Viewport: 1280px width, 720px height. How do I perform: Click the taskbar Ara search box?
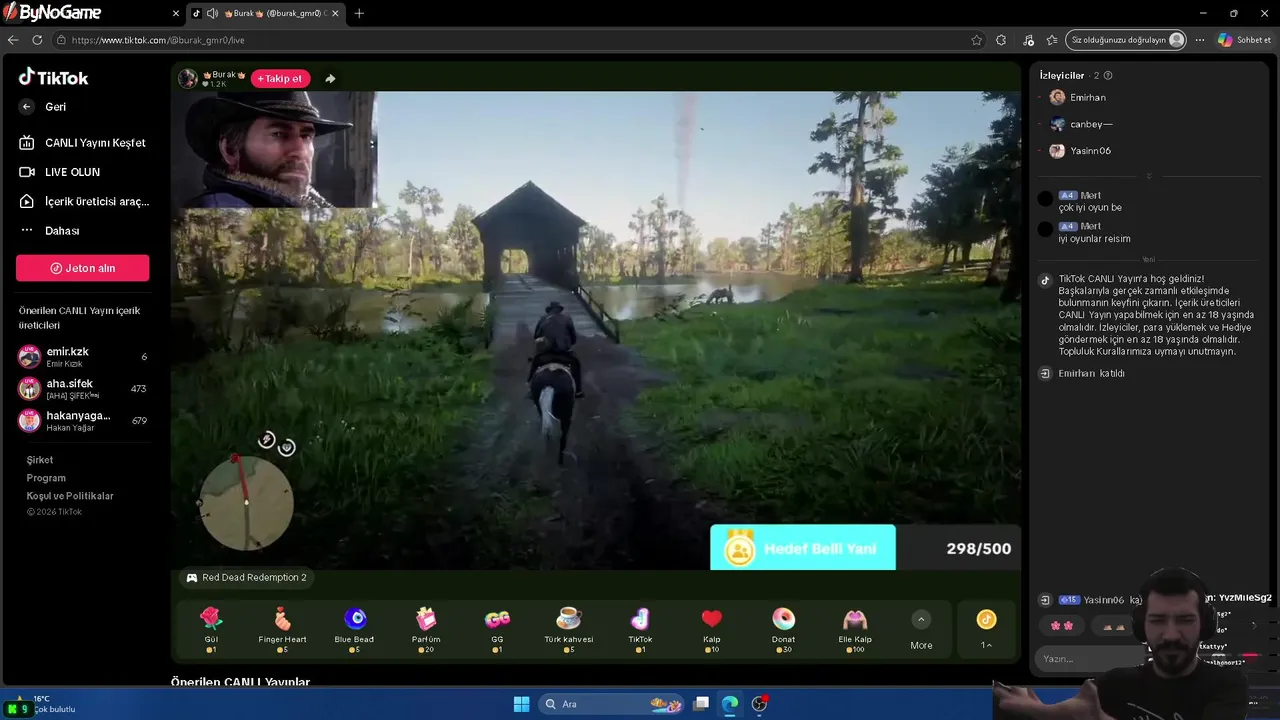coord(610,704)
